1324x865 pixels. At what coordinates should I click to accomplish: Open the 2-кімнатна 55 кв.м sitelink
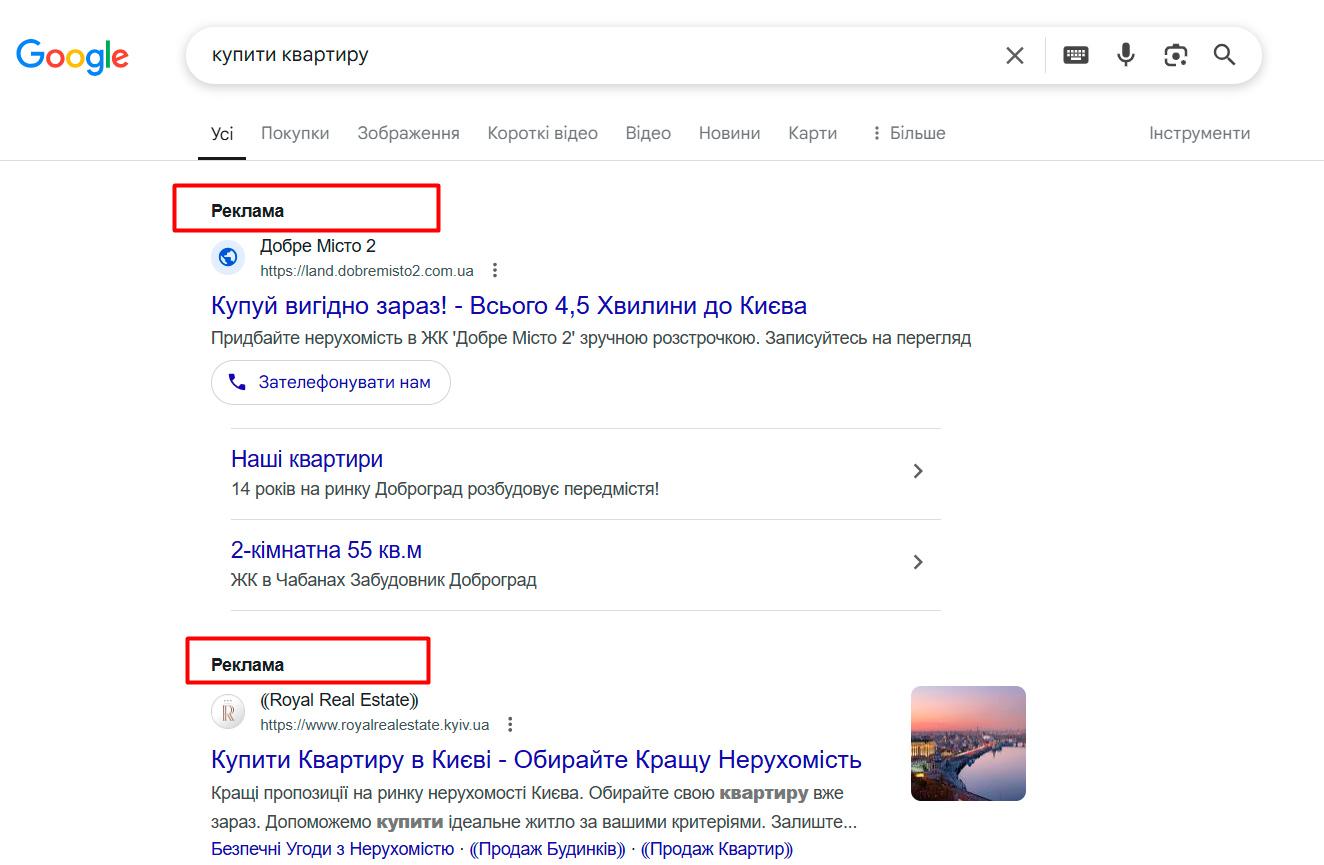[326, 550]
